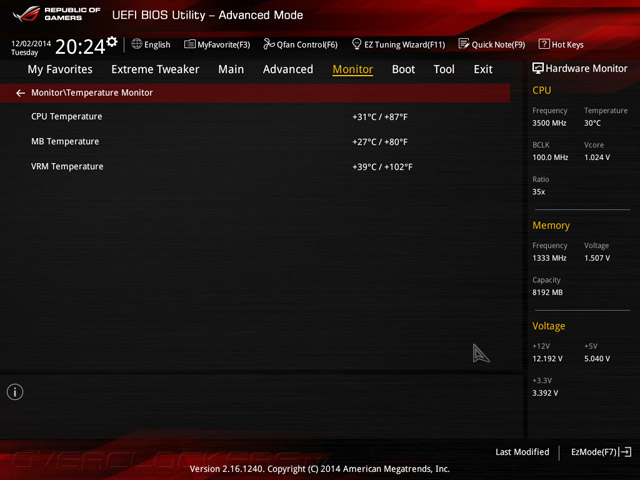640x480 pixels.
Task: Open the My Favorites tab
Action: [60, 69]
